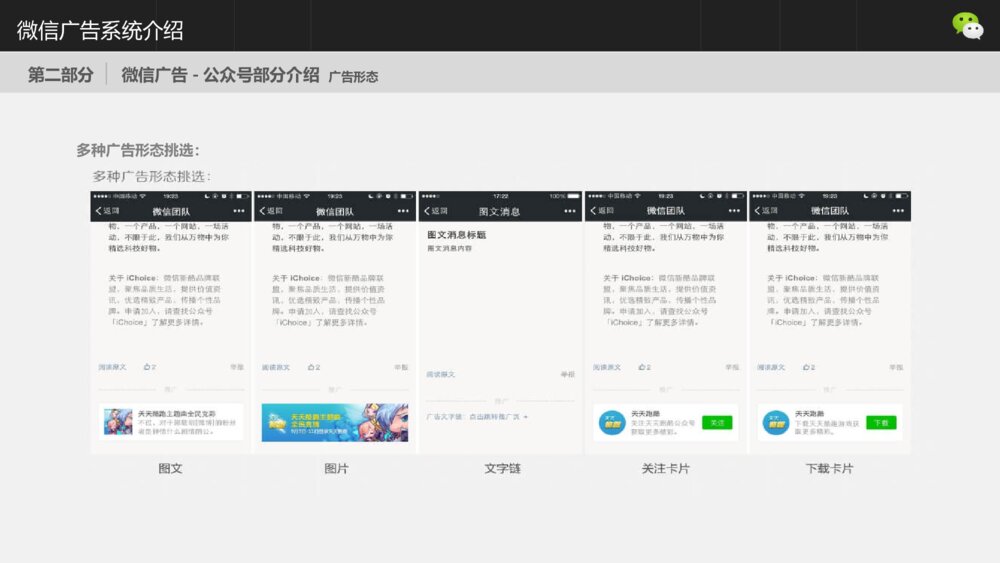Tap the round 天天跑酷 avatar in the download card
Viewport: 1000px width, 563px height.
click(776, 423)
